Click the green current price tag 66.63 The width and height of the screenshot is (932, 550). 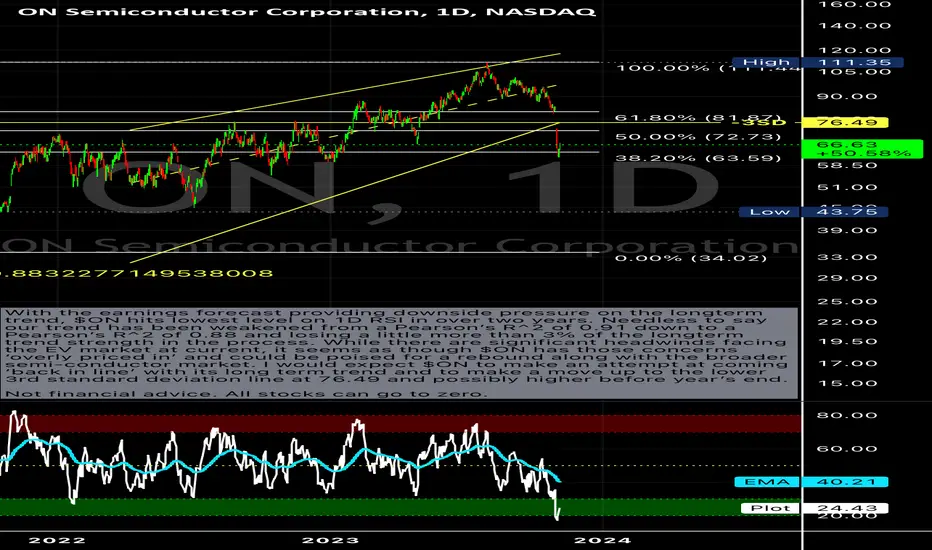click(862, 149)
